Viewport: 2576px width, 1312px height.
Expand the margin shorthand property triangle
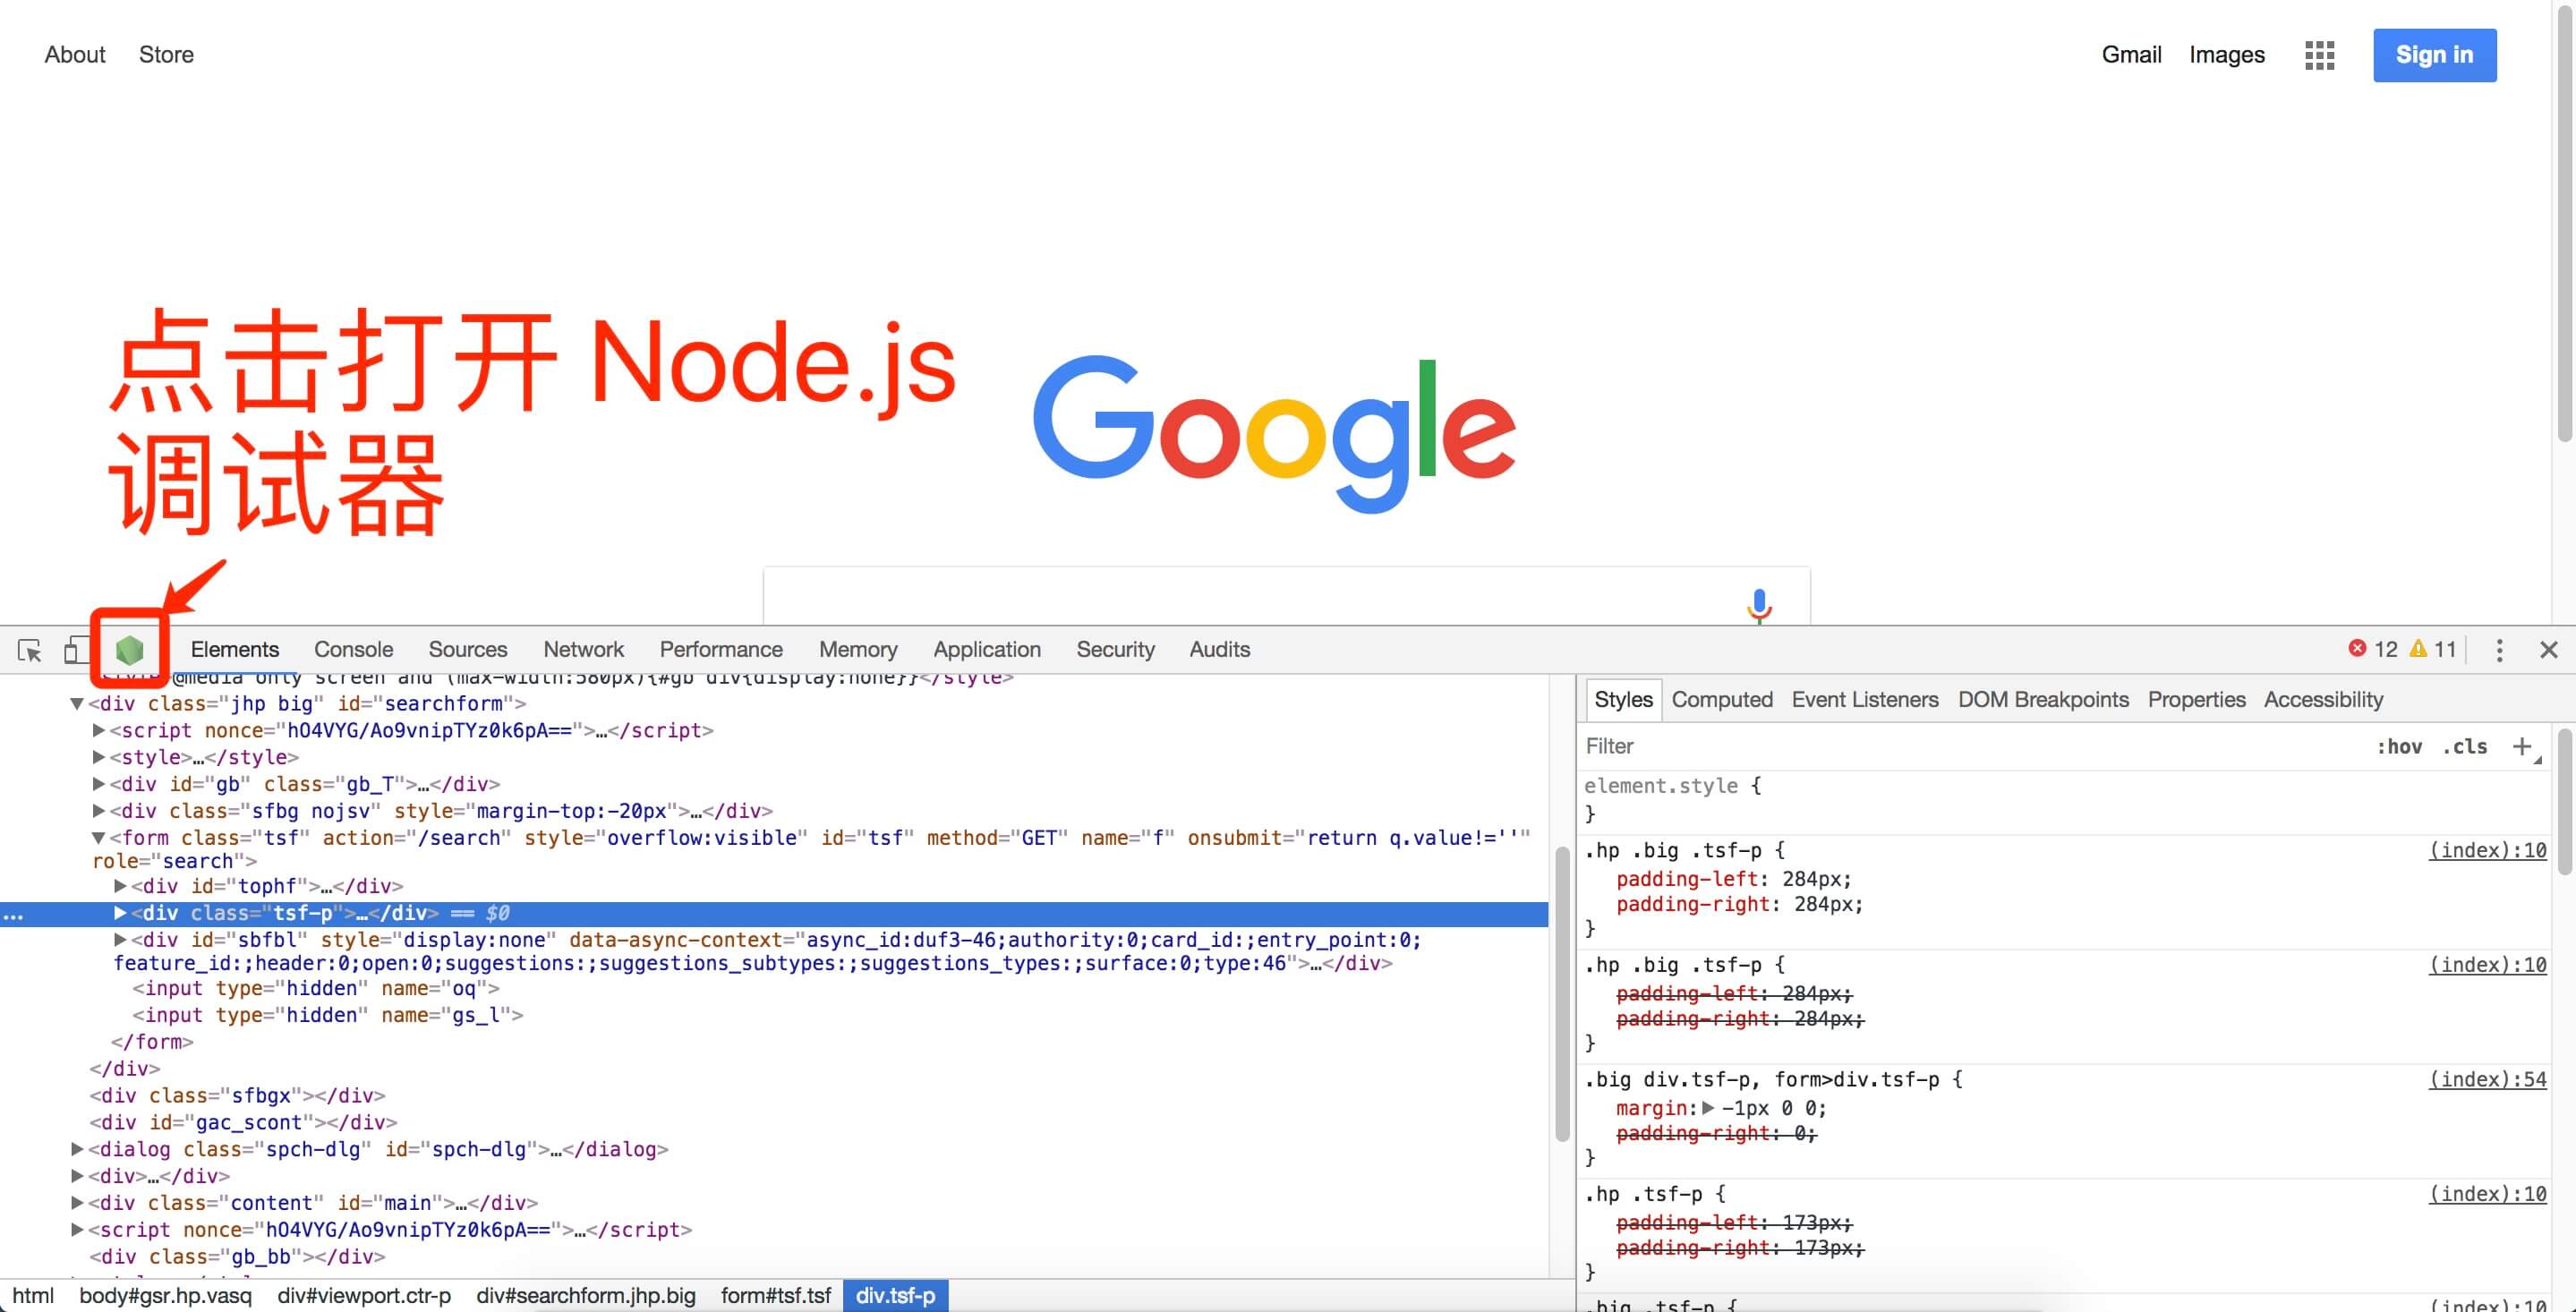pyautogui.click(x=1708, y=1108)
